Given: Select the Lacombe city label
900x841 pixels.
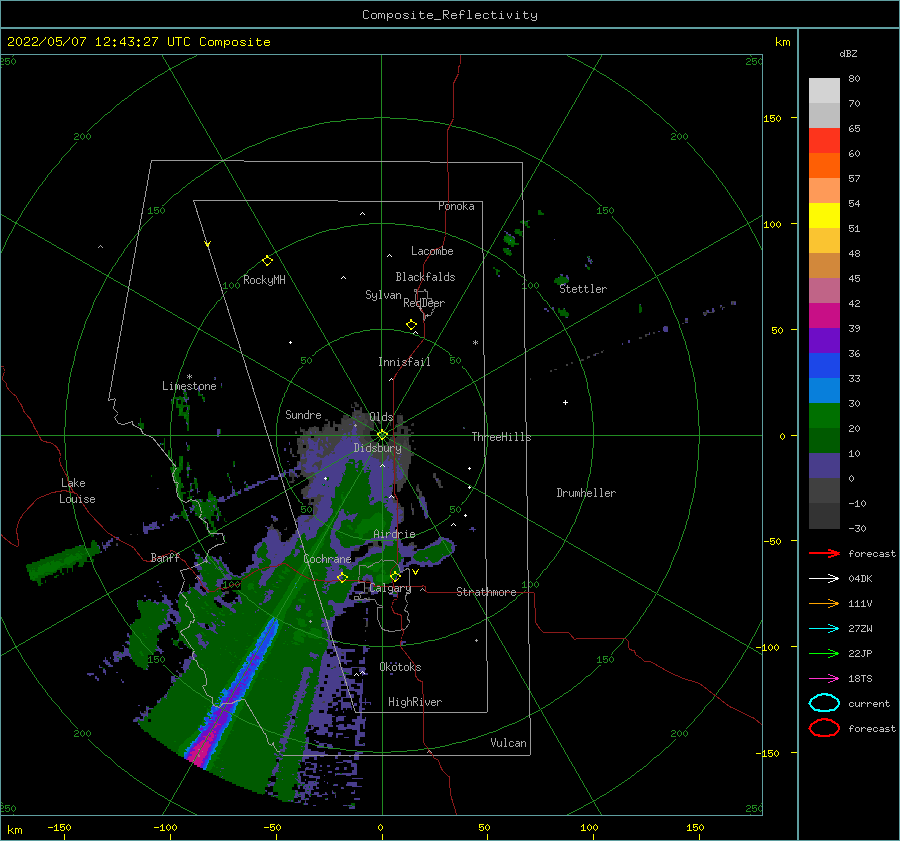Looking at the screenshot, I should click(x=432, y=251).
